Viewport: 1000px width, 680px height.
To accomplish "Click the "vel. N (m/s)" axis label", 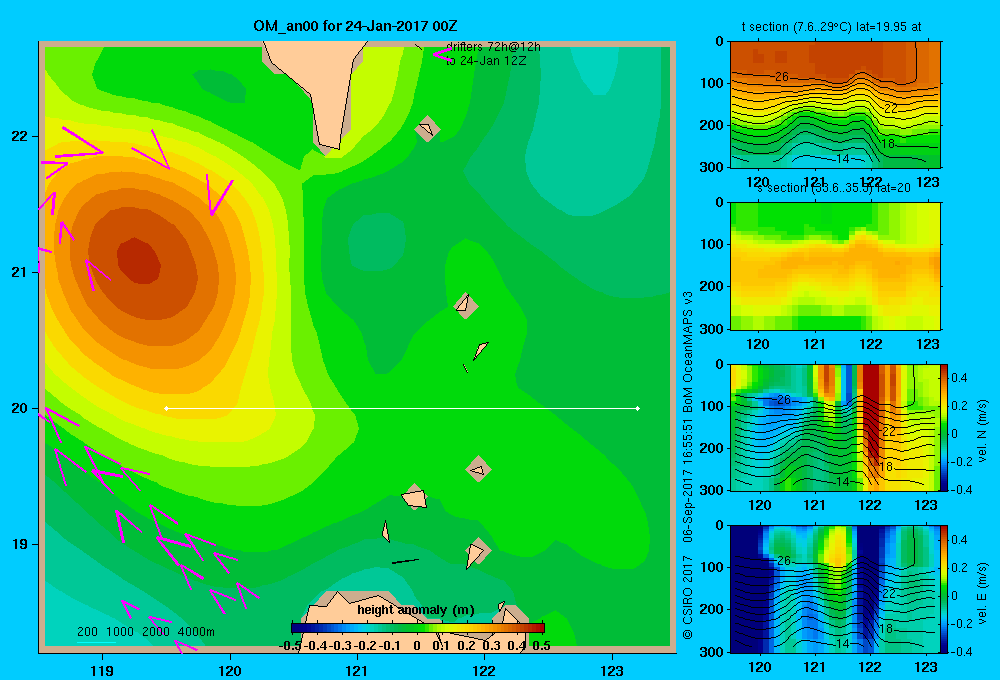I will pyautogui.click(x=982, y=431).
